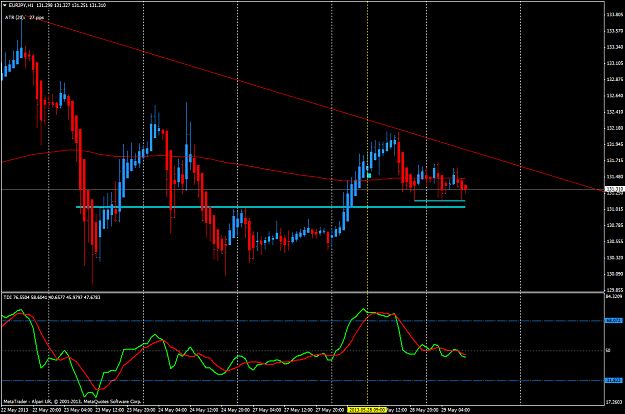The height and width of the screenshot is (414, 625).
Task: Click the 133.805 price scale value
Action: pos(614,15)
